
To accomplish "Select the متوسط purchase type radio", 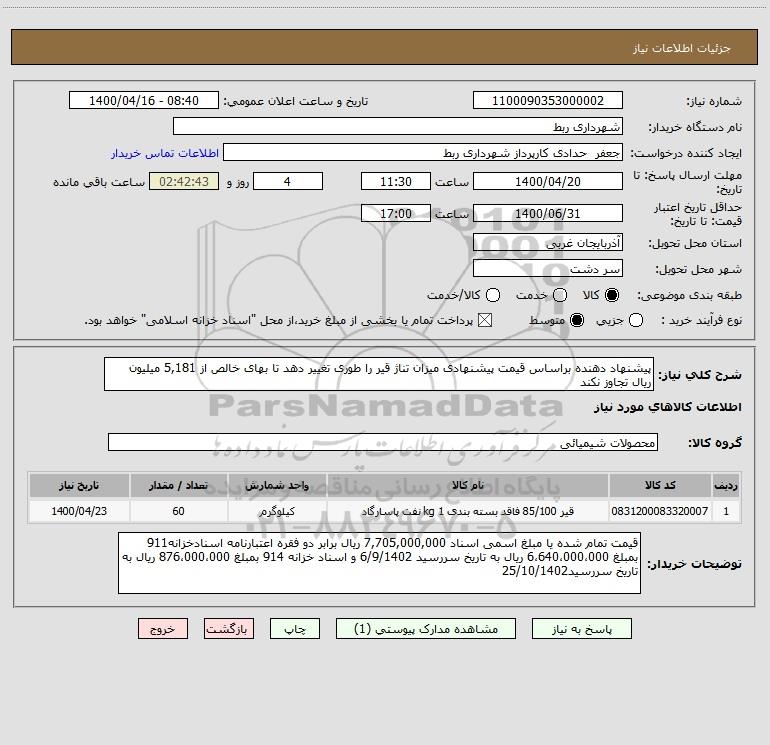I will [x=577, y=320].
